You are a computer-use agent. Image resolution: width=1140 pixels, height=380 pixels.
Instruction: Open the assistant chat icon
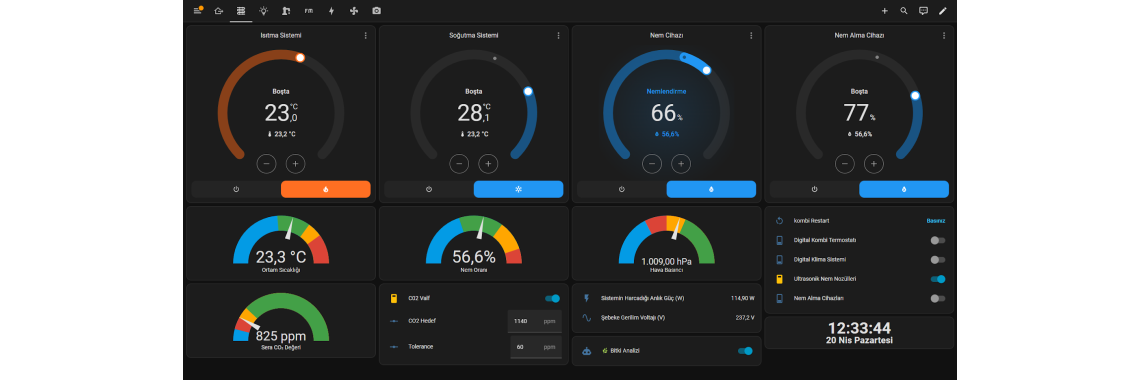(923, 11)
